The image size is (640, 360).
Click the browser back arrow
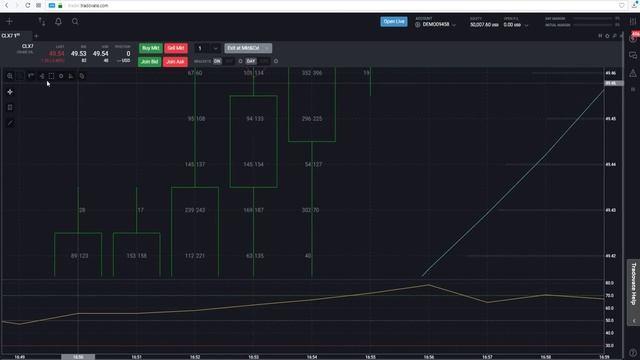7,5
